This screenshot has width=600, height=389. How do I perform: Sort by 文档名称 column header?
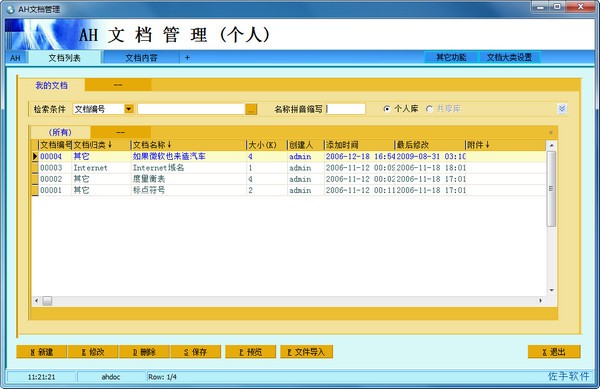coord(189,145)
